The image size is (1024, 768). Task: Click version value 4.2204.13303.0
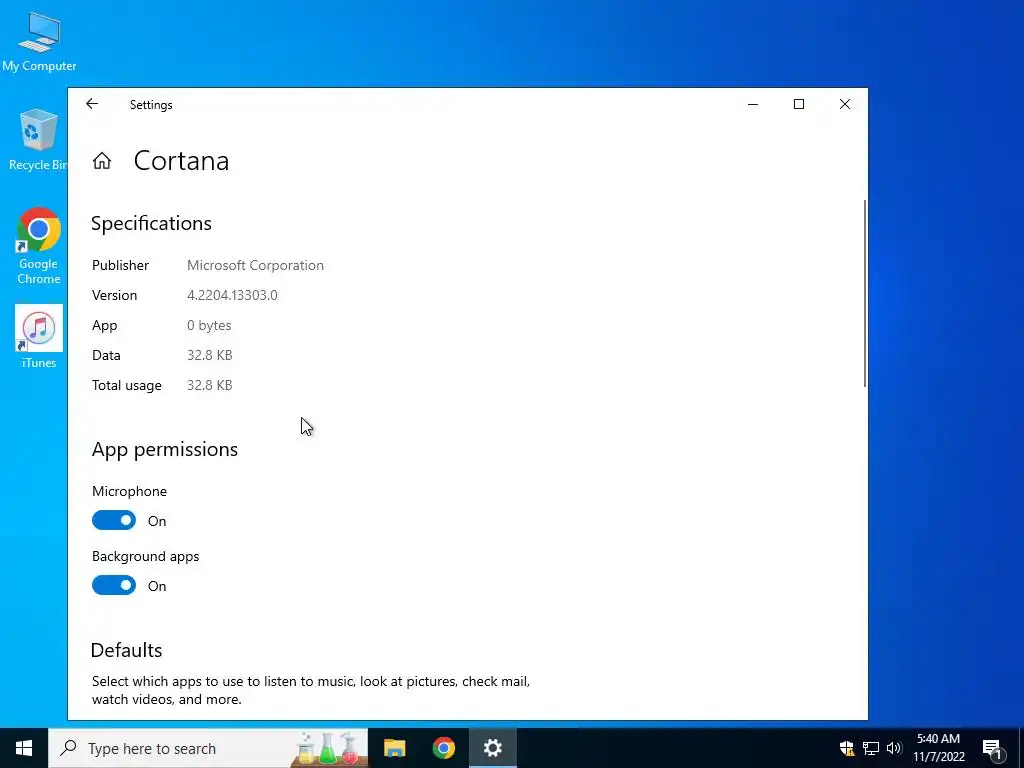pyautogui.click(x=232, y=295)
